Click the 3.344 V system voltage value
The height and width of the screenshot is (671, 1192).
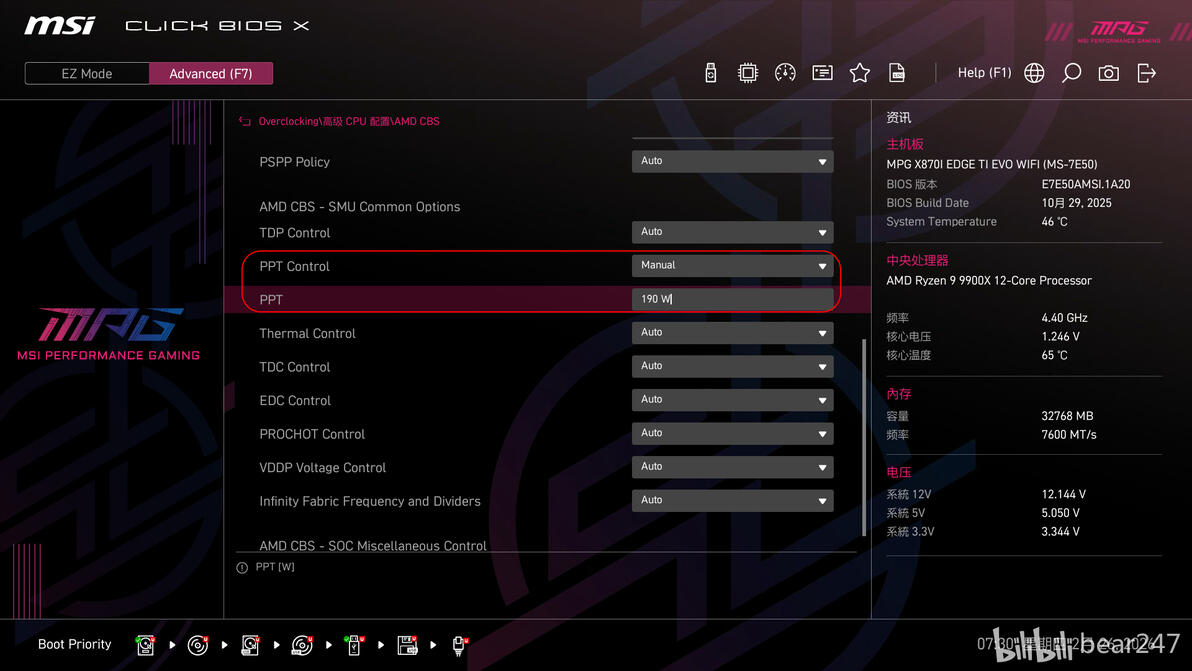click(1060, 532)
